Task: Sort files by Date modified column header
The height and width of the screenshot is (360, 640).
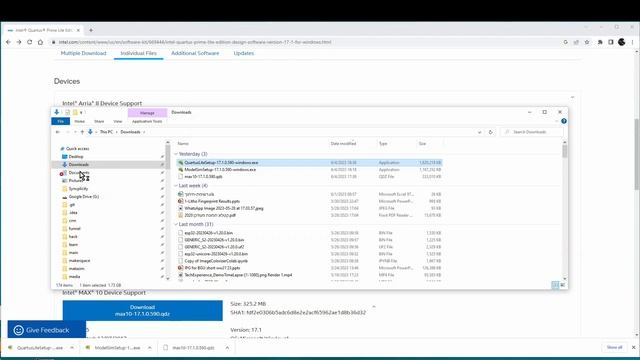Action: coord(343,144)
